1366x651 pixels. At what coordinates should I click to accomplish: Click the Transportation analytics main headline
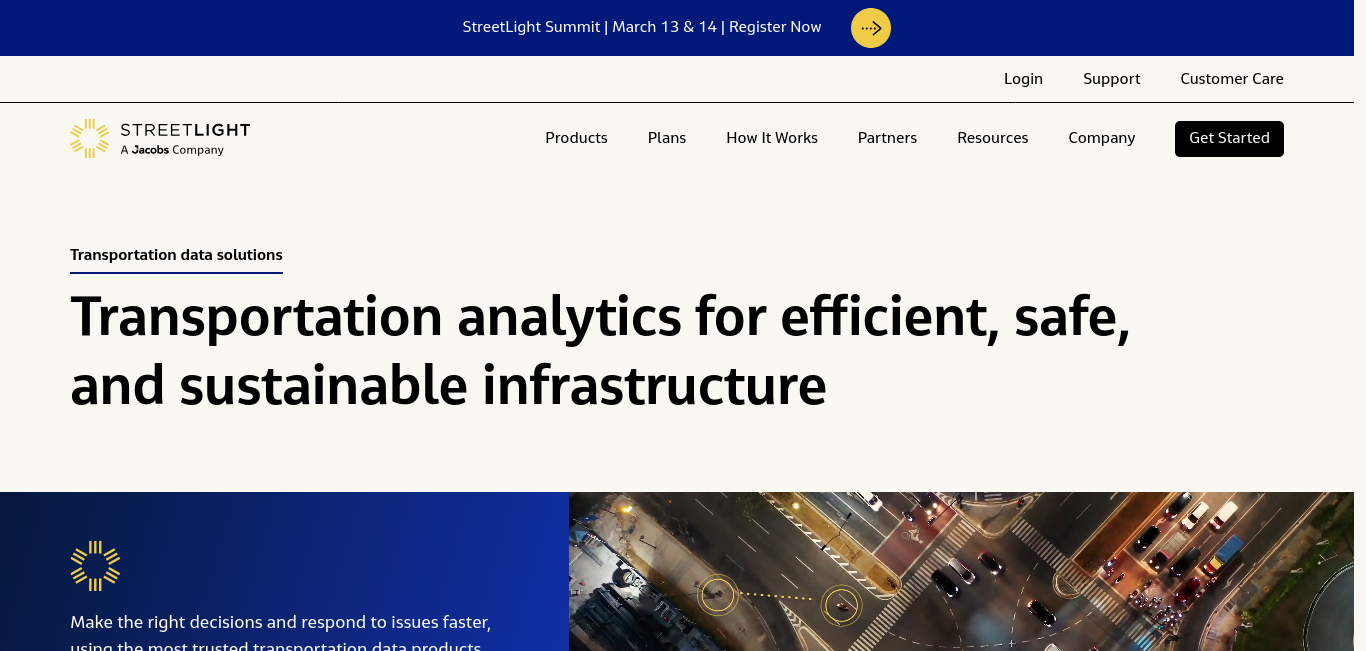pyautogui.click(x=600, y=350)
